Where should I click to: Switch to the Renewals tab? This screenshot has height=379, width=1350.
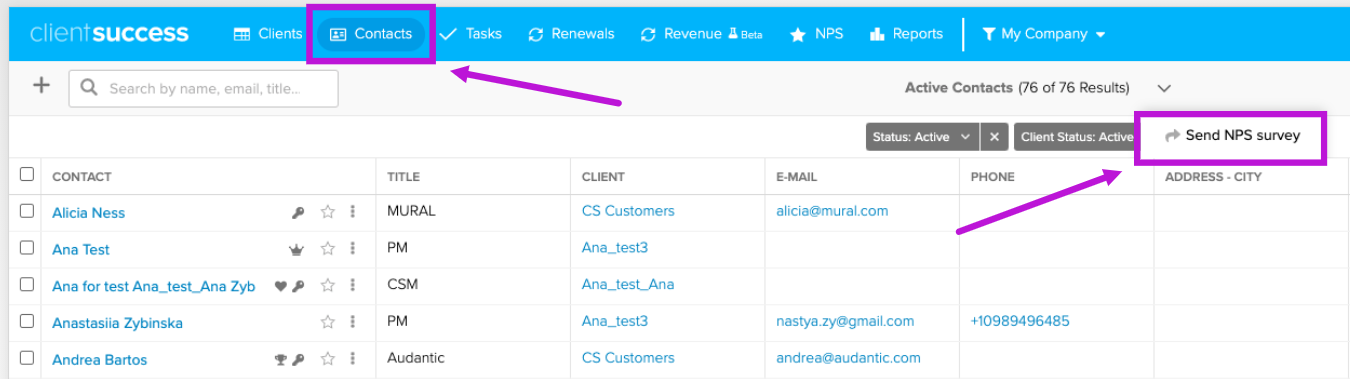pos(571,34)
